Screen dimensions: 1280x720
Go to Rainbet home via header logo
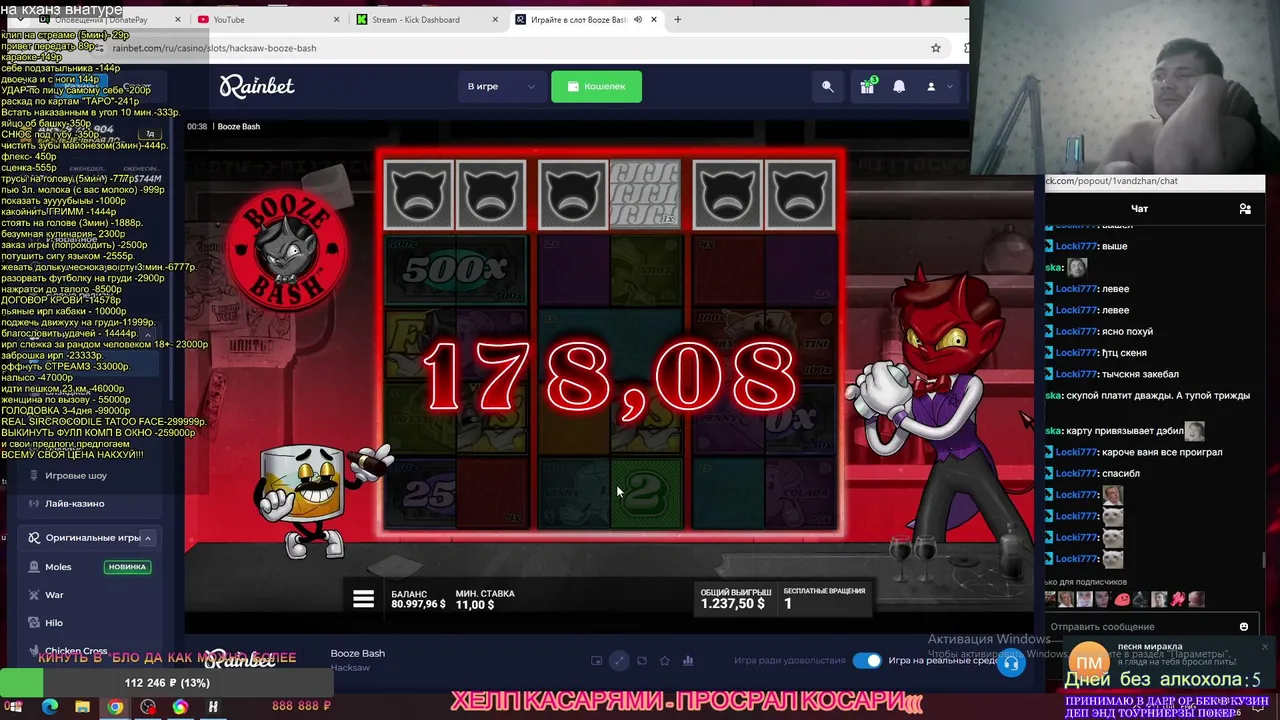point(257,87)
